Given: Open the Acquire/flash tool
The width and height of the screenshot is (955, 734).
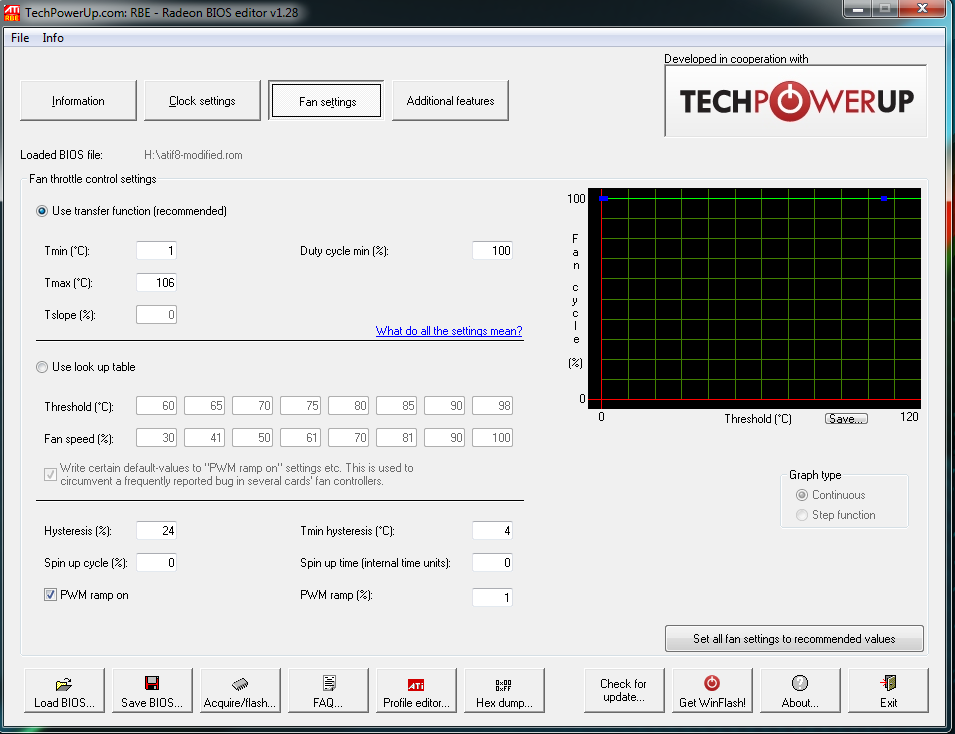Looking at the screenshot, I should click(240, 690).
